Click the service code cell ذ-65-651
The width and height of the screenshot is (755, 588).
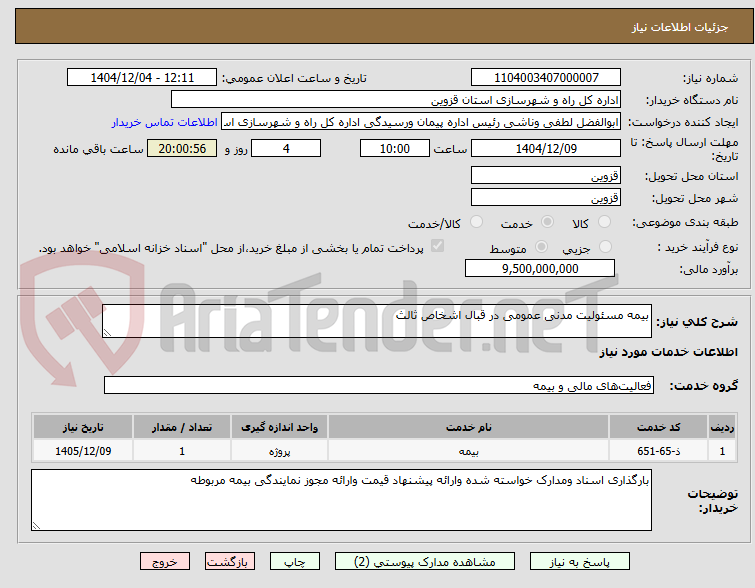pos(658,451)
